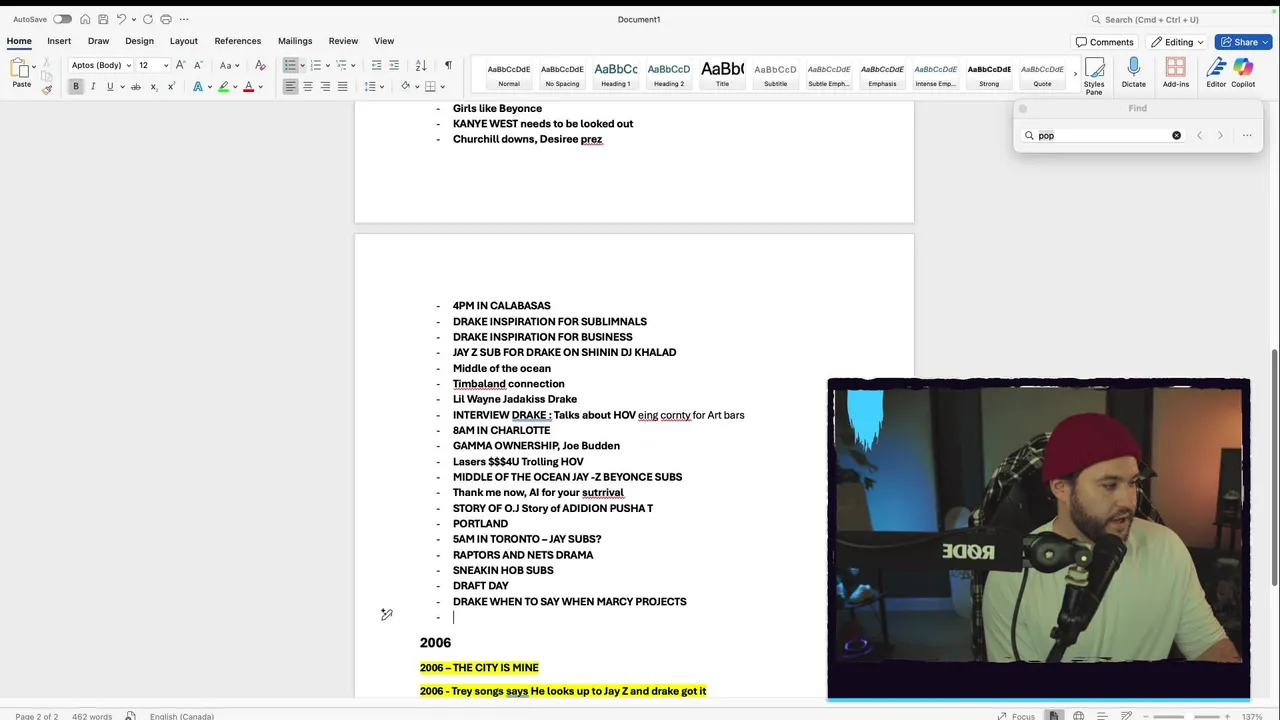Open the shading paint bucket

[x=405, y=87]
